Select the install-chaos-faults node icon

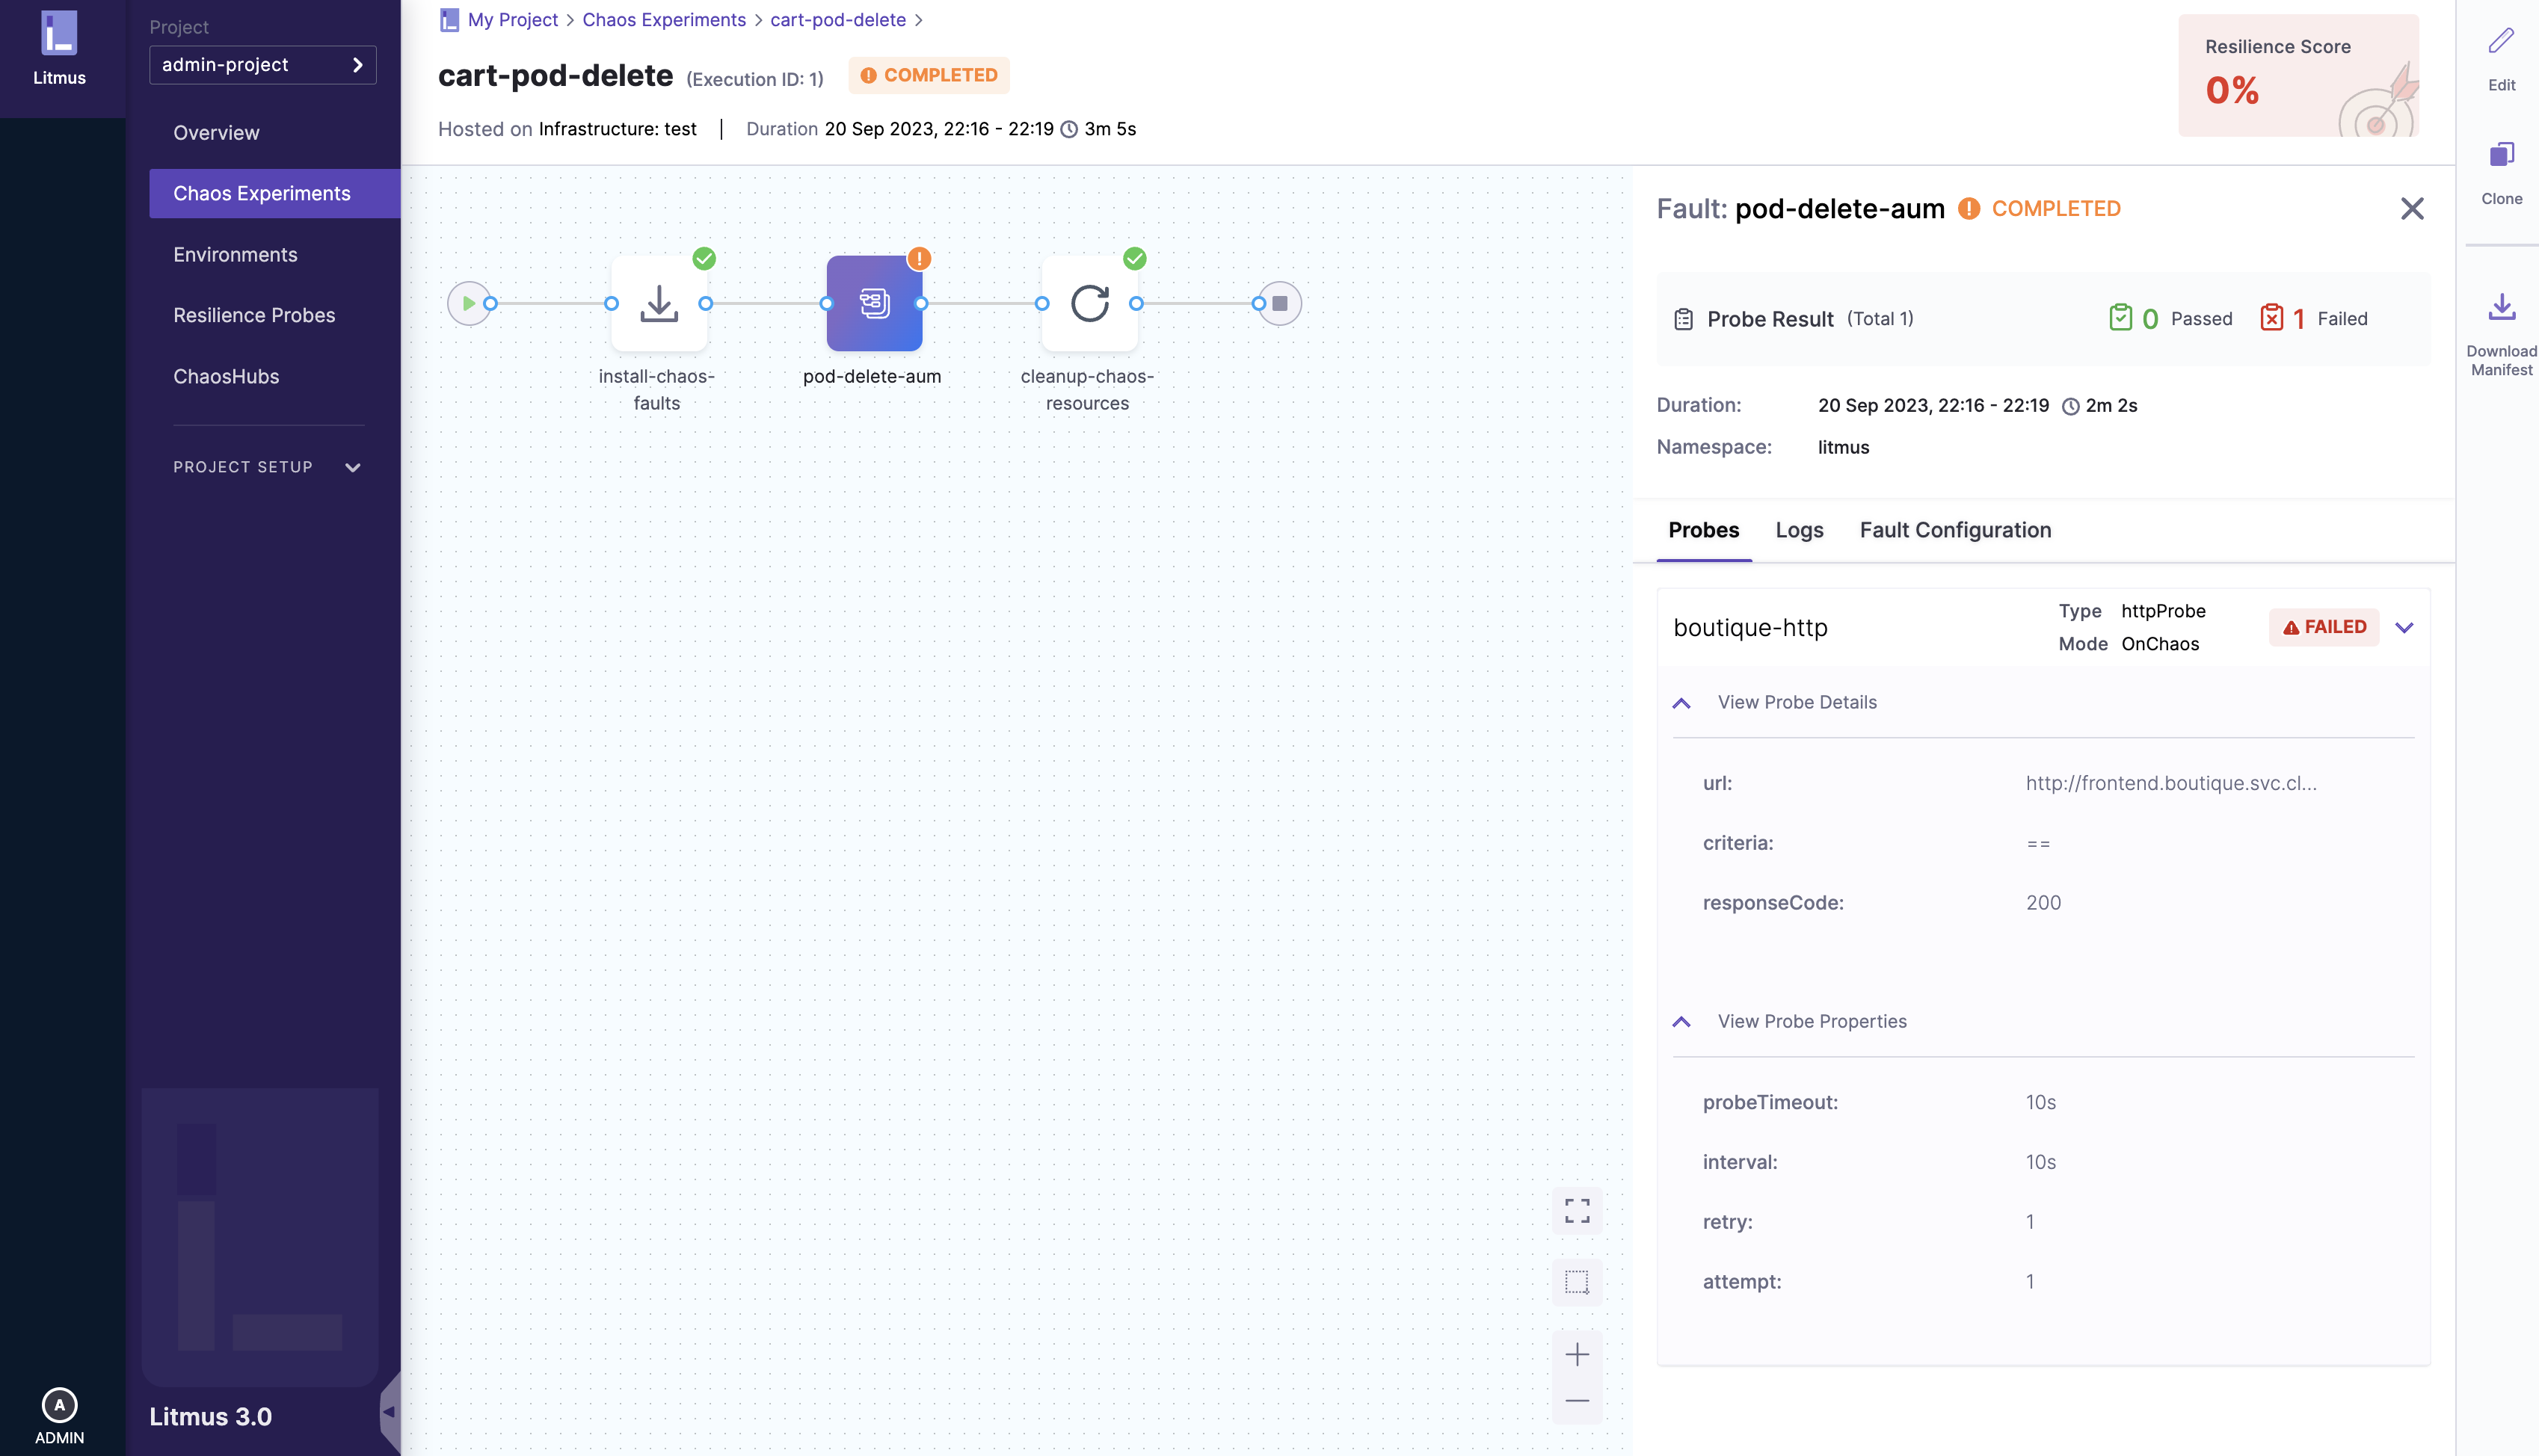click(658, 303)
